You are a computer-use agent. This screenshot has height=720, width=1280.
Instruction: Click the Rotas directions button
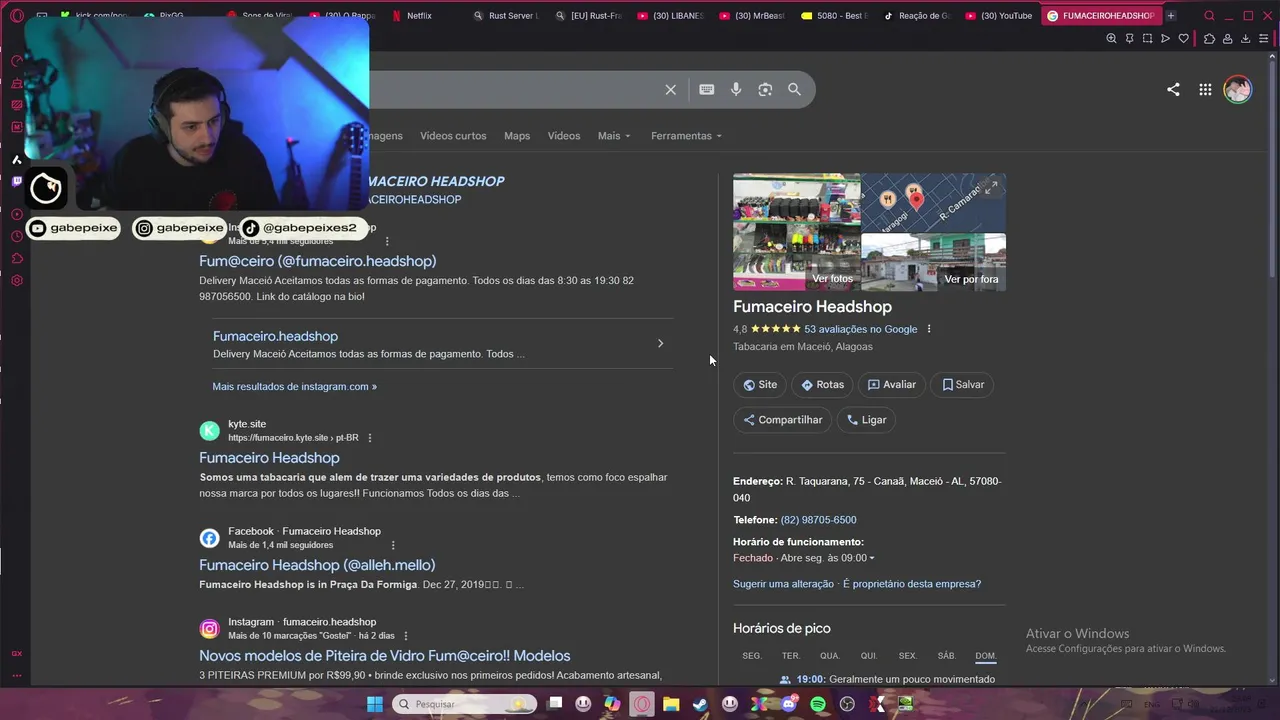(822, 384)
